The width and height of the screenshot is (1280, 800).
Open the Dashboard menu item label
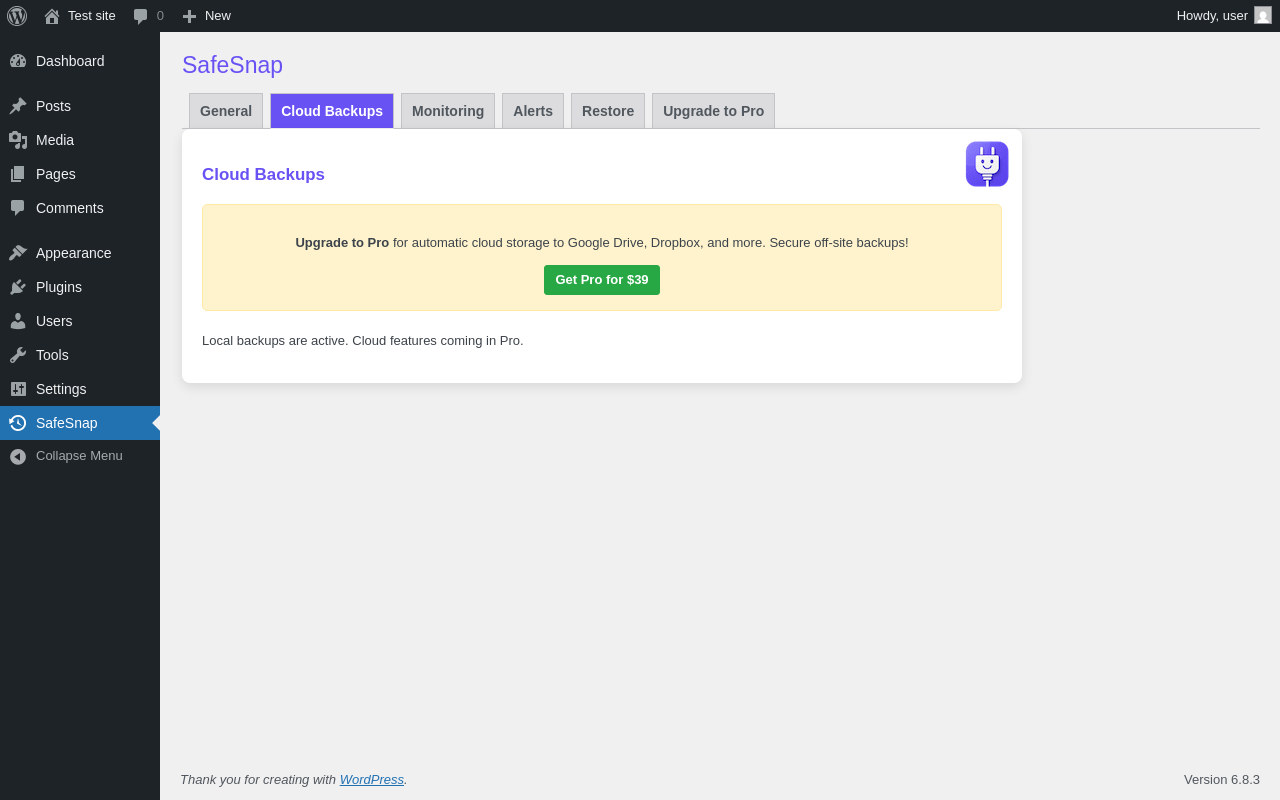click(70, 61)
